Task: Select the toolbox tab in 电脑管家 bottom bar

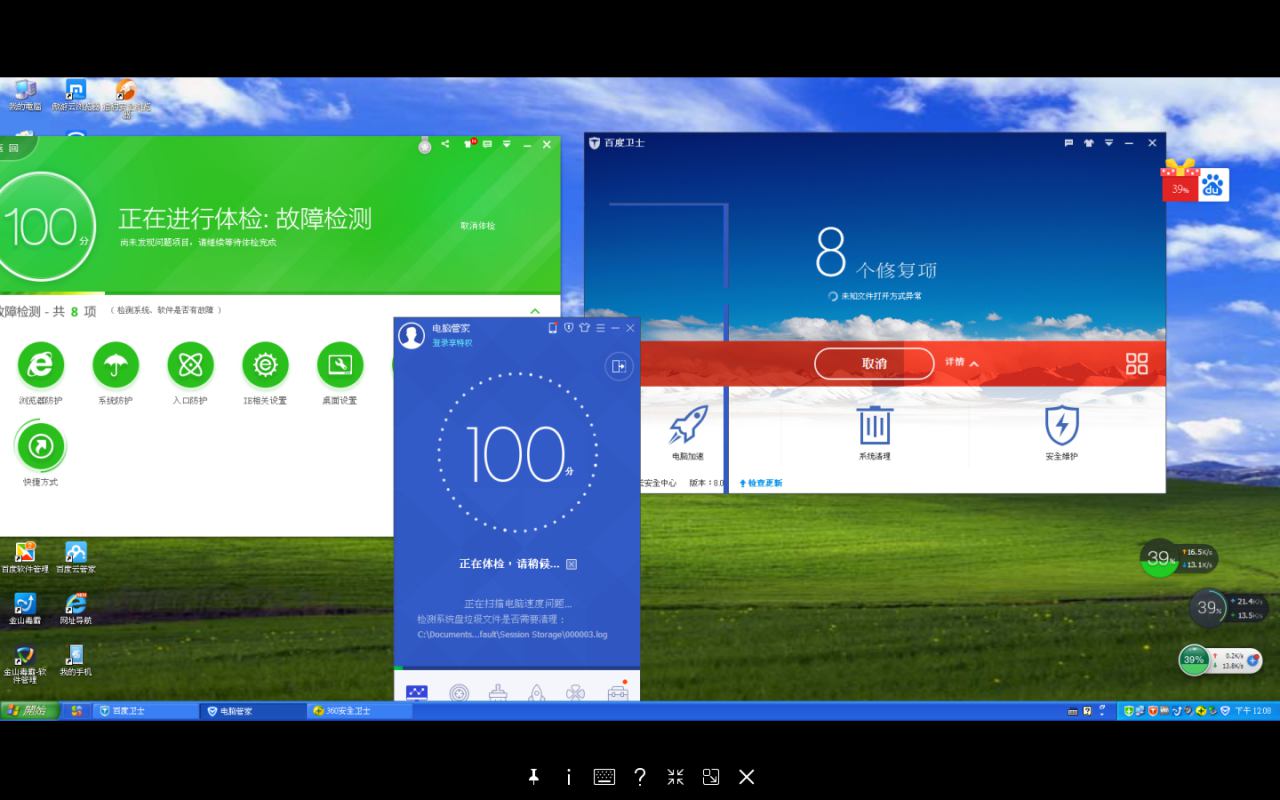Action: click(x=618, y=692)
